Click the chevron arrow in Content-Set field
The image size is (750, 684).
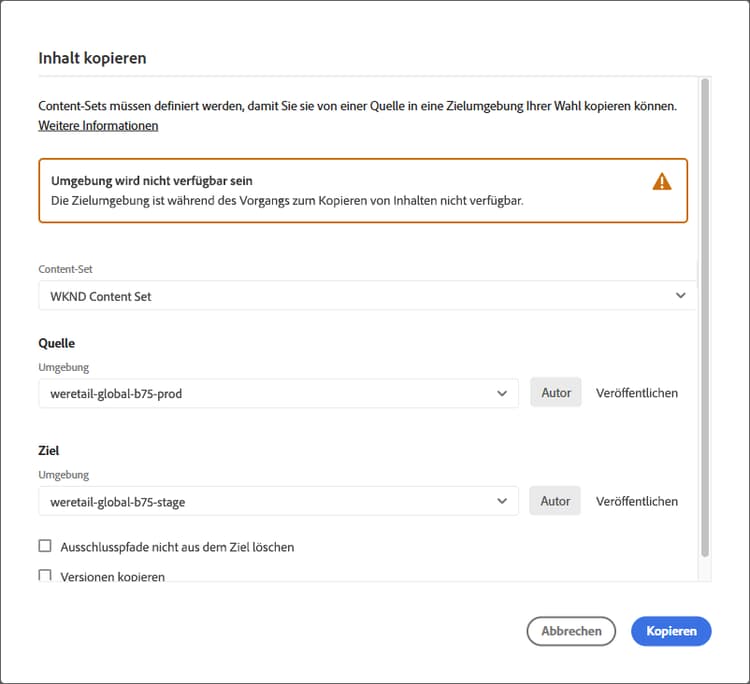coord(681,296)
